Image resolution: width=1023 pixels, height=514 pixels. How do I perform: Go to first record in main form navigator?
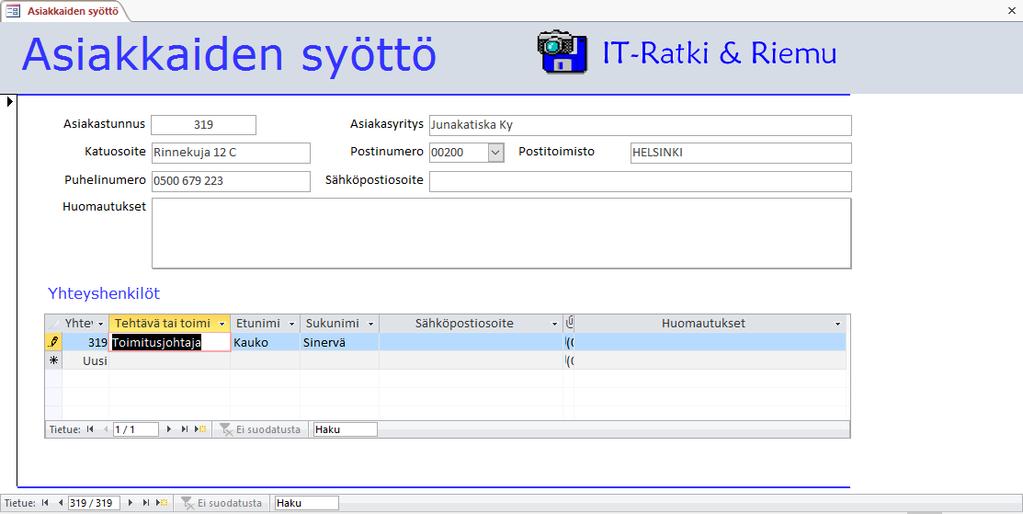pyautogui.click(x=45, y=503)
